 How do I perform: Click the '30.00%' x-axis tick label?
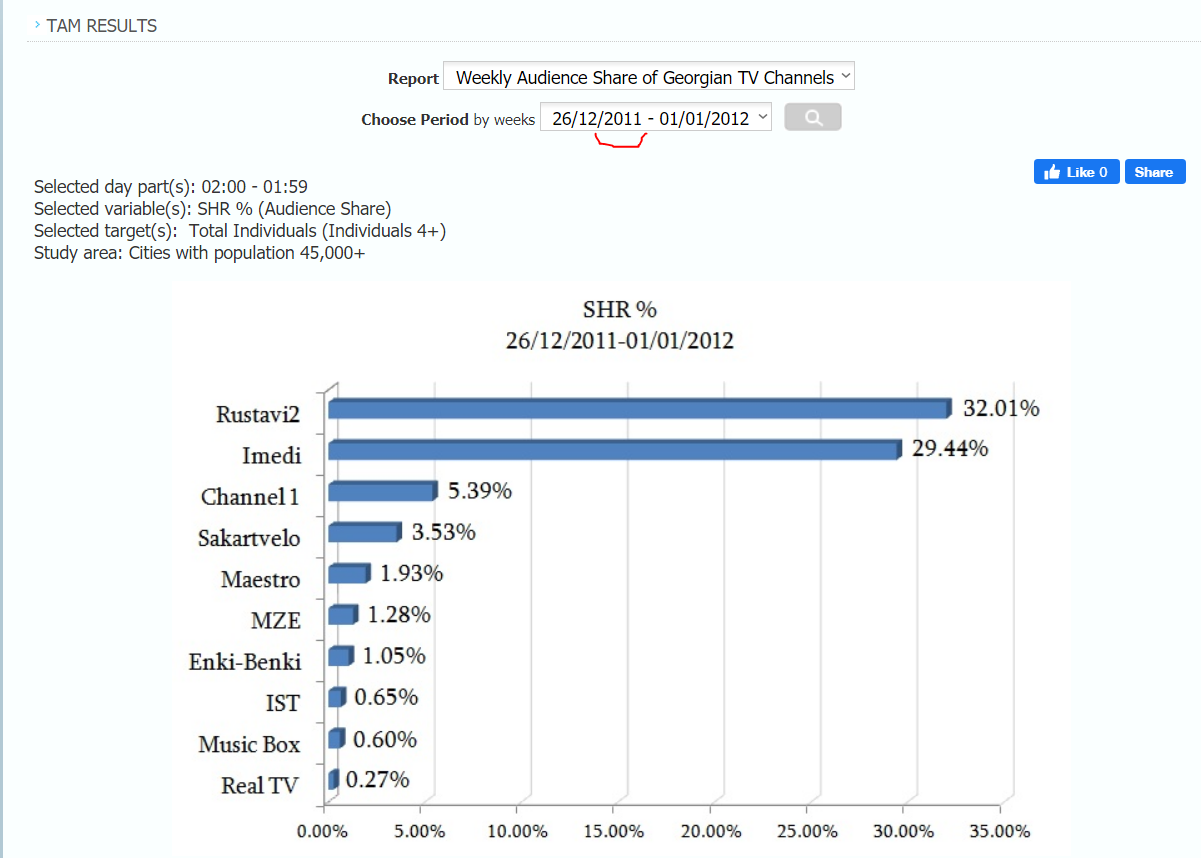[903, 831]
